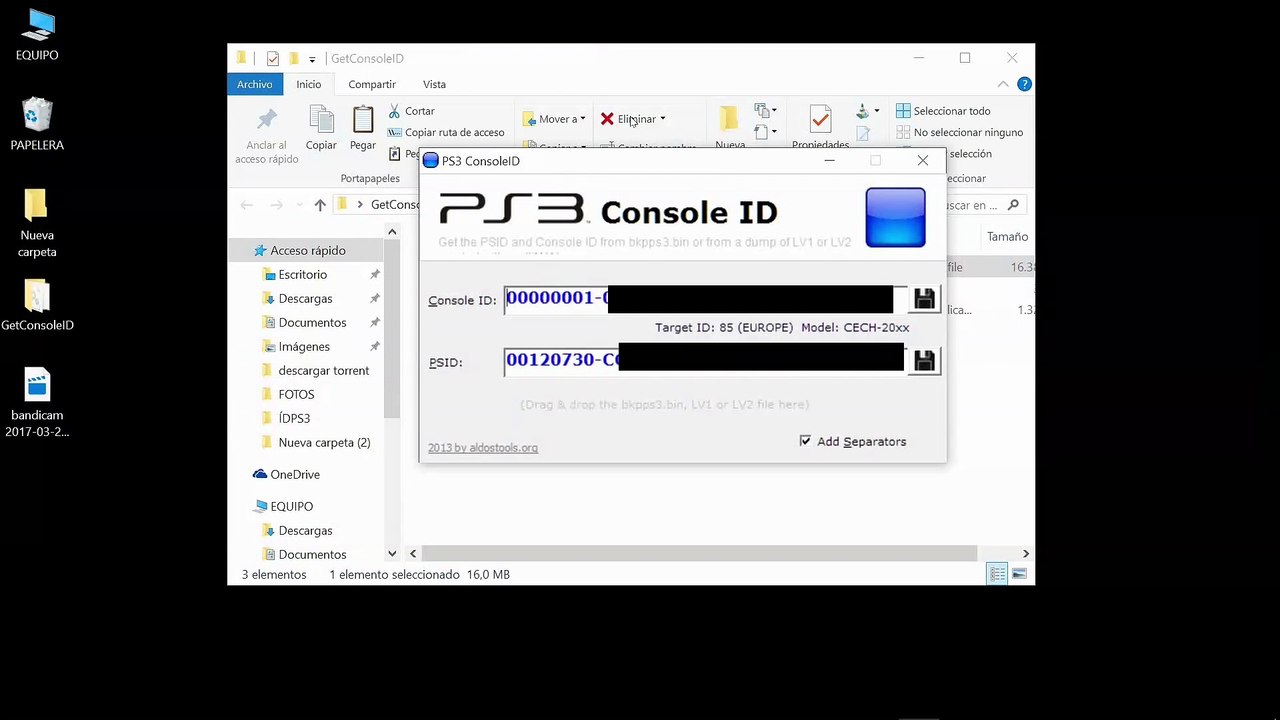Save the PSID using its floppy icon
Viewport: 1280px width, 720px height.
pyautogui.click(x=924, y=361)
